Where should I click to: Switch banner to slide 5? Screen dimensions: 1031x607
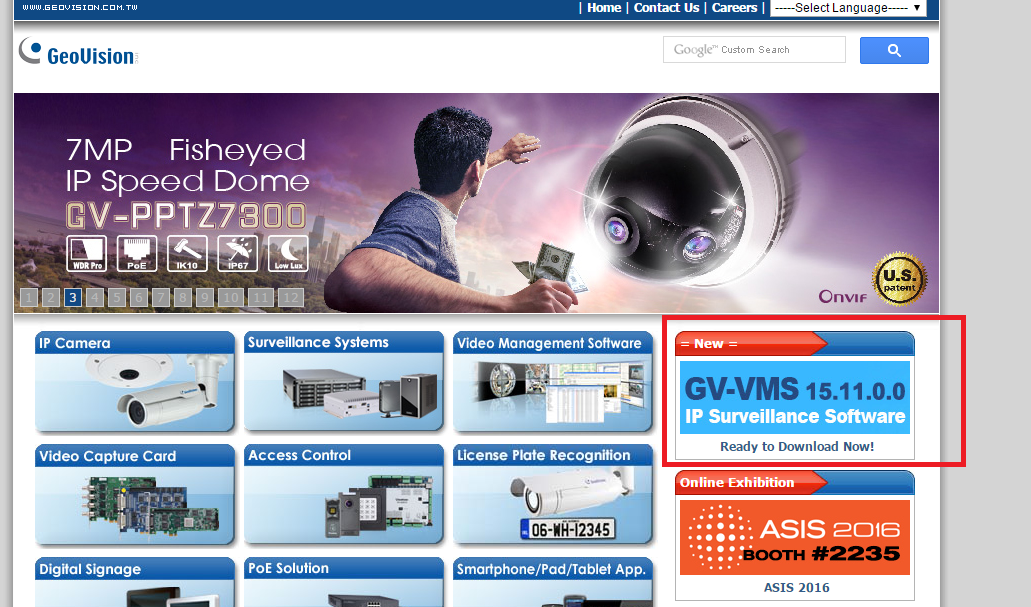point(117,297)
